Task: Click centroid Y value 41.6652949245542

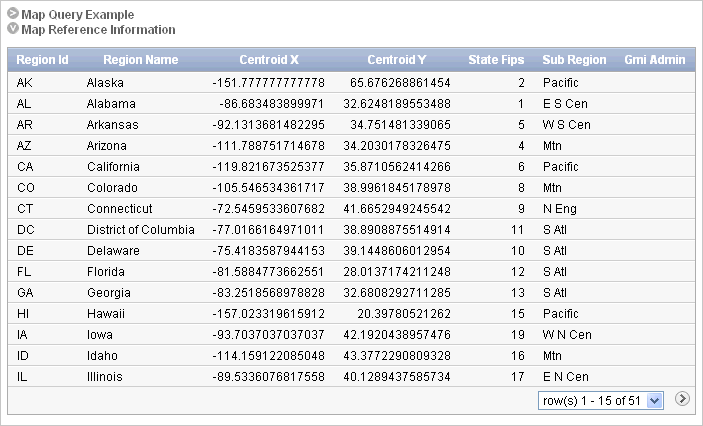Action: (397, 209)
